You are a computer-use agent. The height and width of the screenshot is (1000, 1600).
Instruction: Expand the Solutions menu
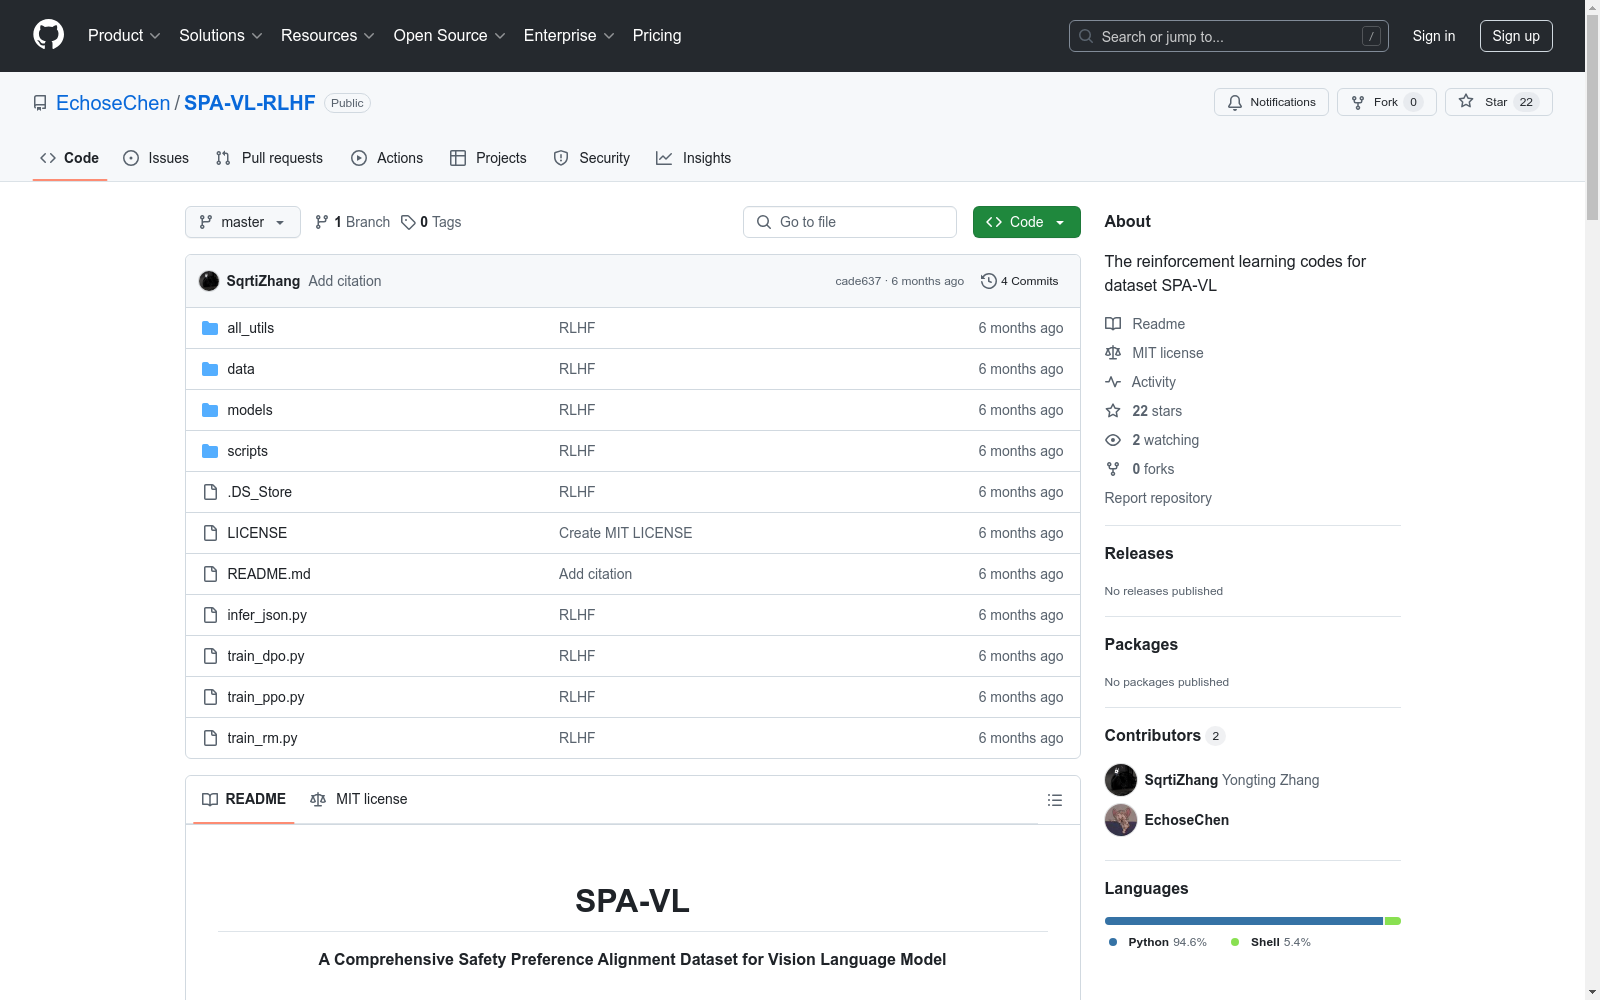click(221, 35)
